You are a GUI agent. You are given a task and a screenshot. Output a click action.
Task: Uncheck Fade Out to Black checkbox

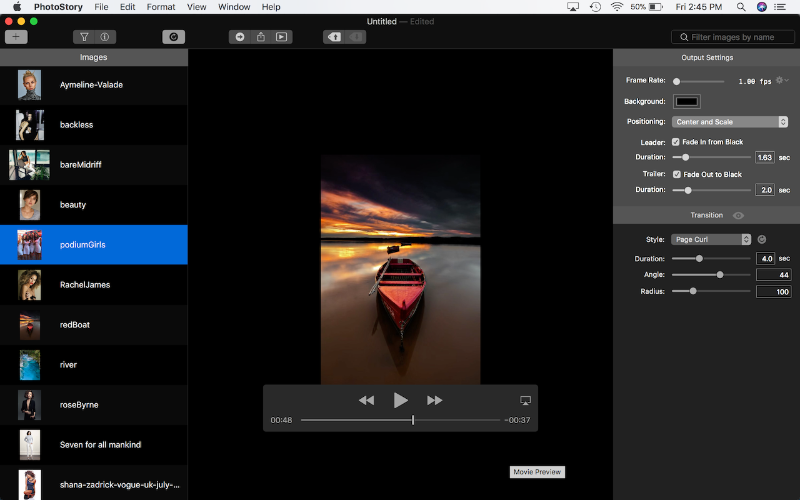(676, 174)
